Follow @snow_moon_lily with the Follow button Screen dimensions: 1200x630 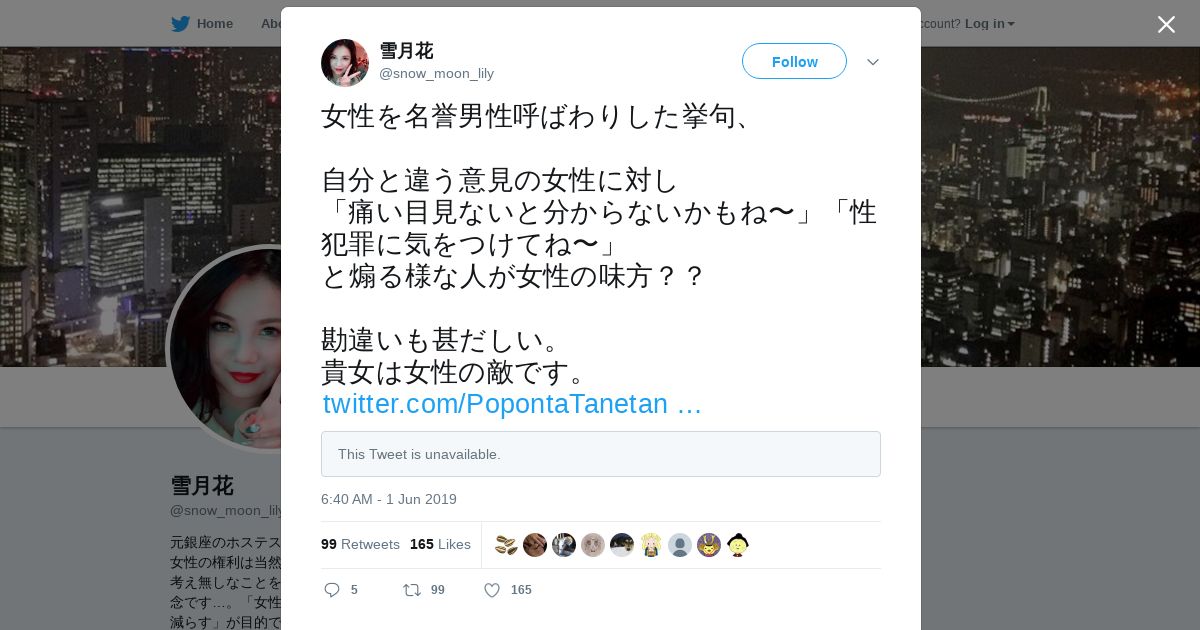(794, 61)
